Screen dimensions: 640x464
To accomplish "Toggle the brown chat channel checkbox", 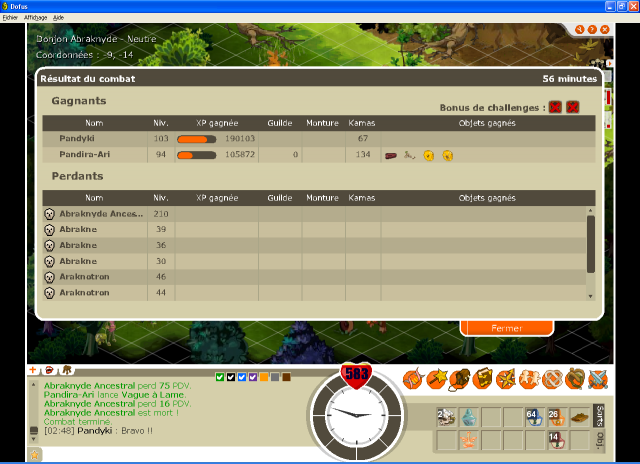I will coord(287,377).
